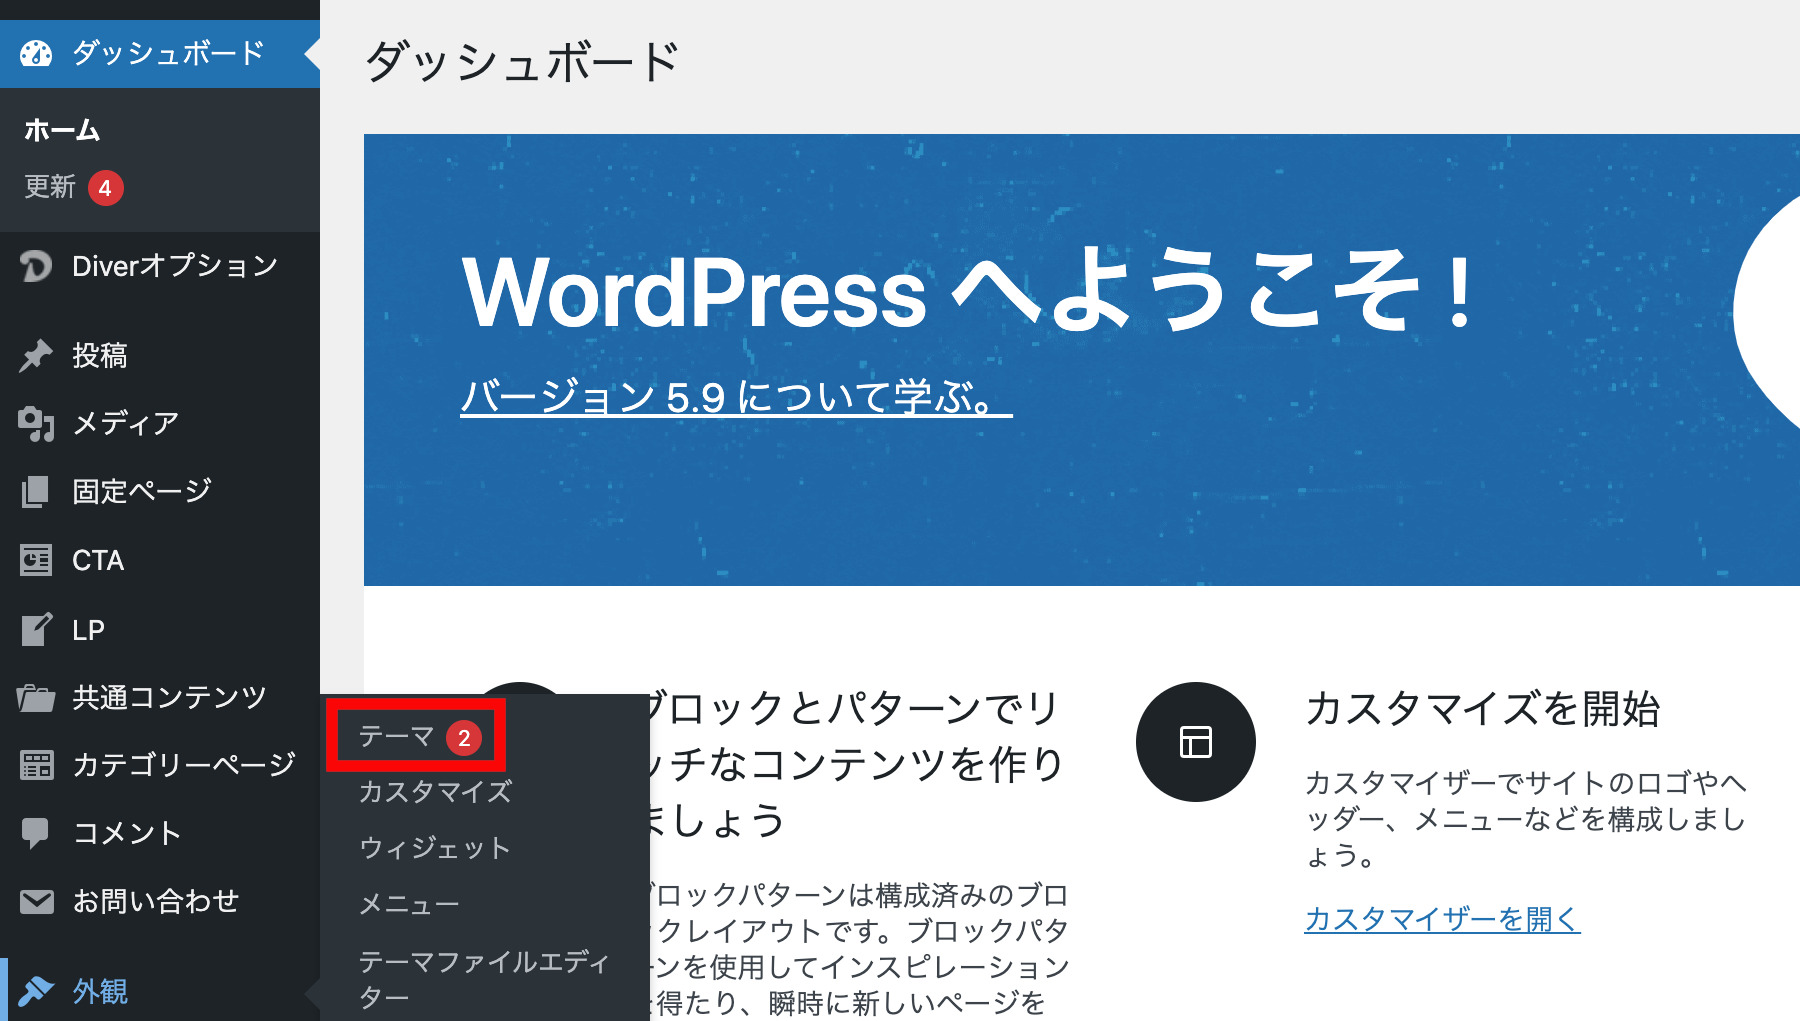Open the 更新 updates page
Viewport: 1800px width, 1021px height.
point(50,187)
